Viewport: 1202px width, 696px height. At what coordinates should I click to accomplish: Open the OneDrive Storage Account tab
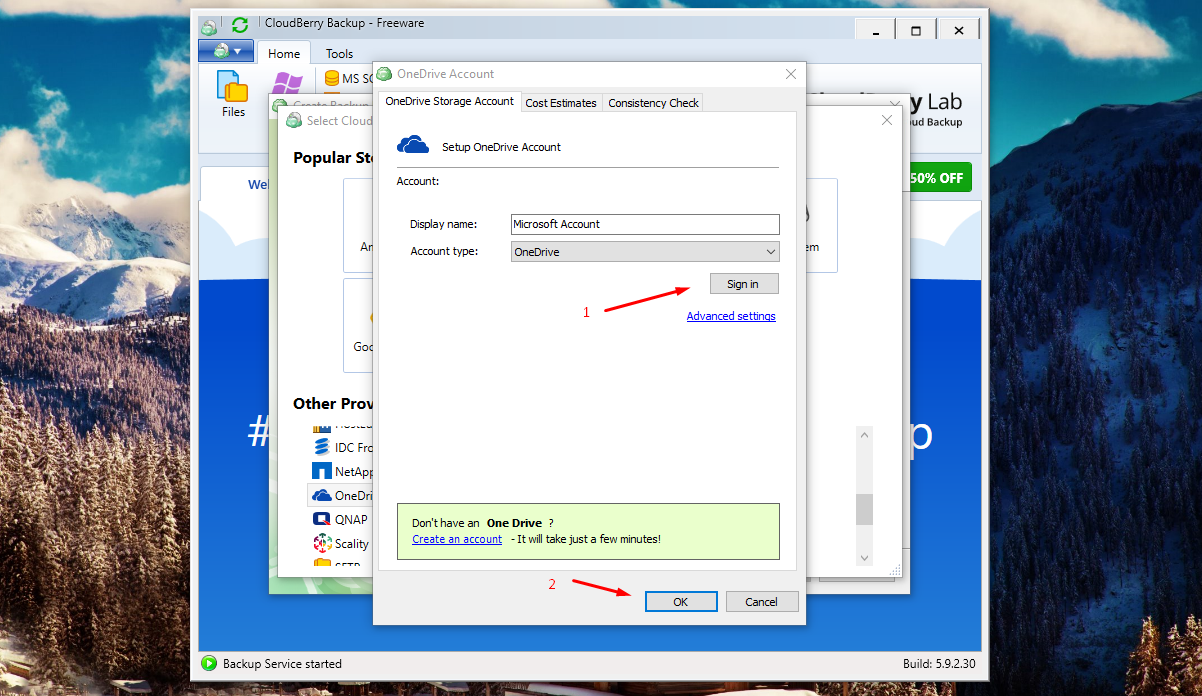click(x=449, y=101)
